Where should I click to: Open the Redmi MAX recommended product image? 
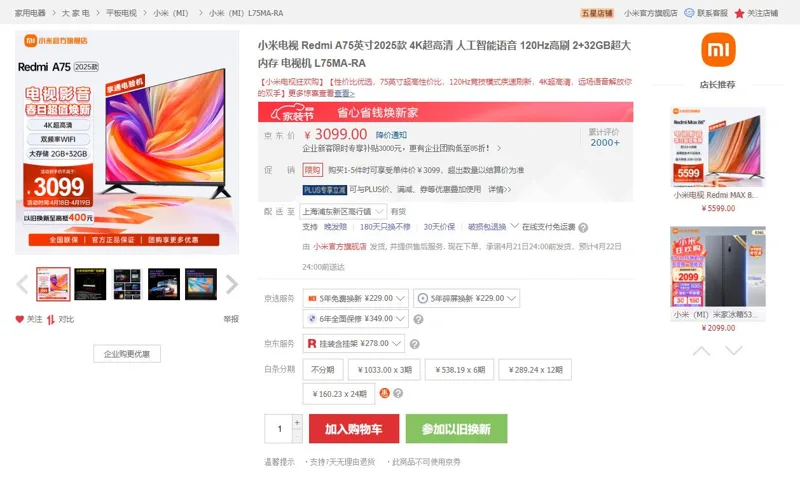pyautogui.click(x=718, y=147)
